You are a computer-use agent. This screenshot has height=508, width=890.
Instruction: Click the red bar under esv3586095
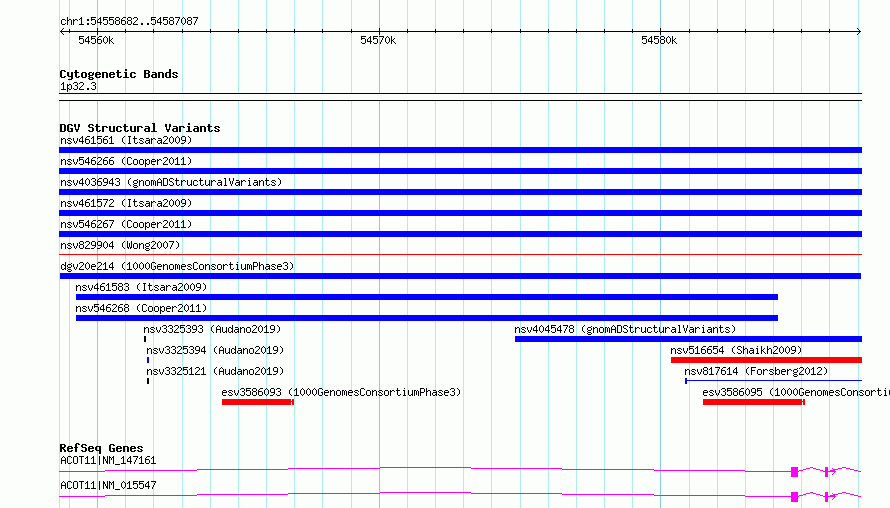point(754,402)
